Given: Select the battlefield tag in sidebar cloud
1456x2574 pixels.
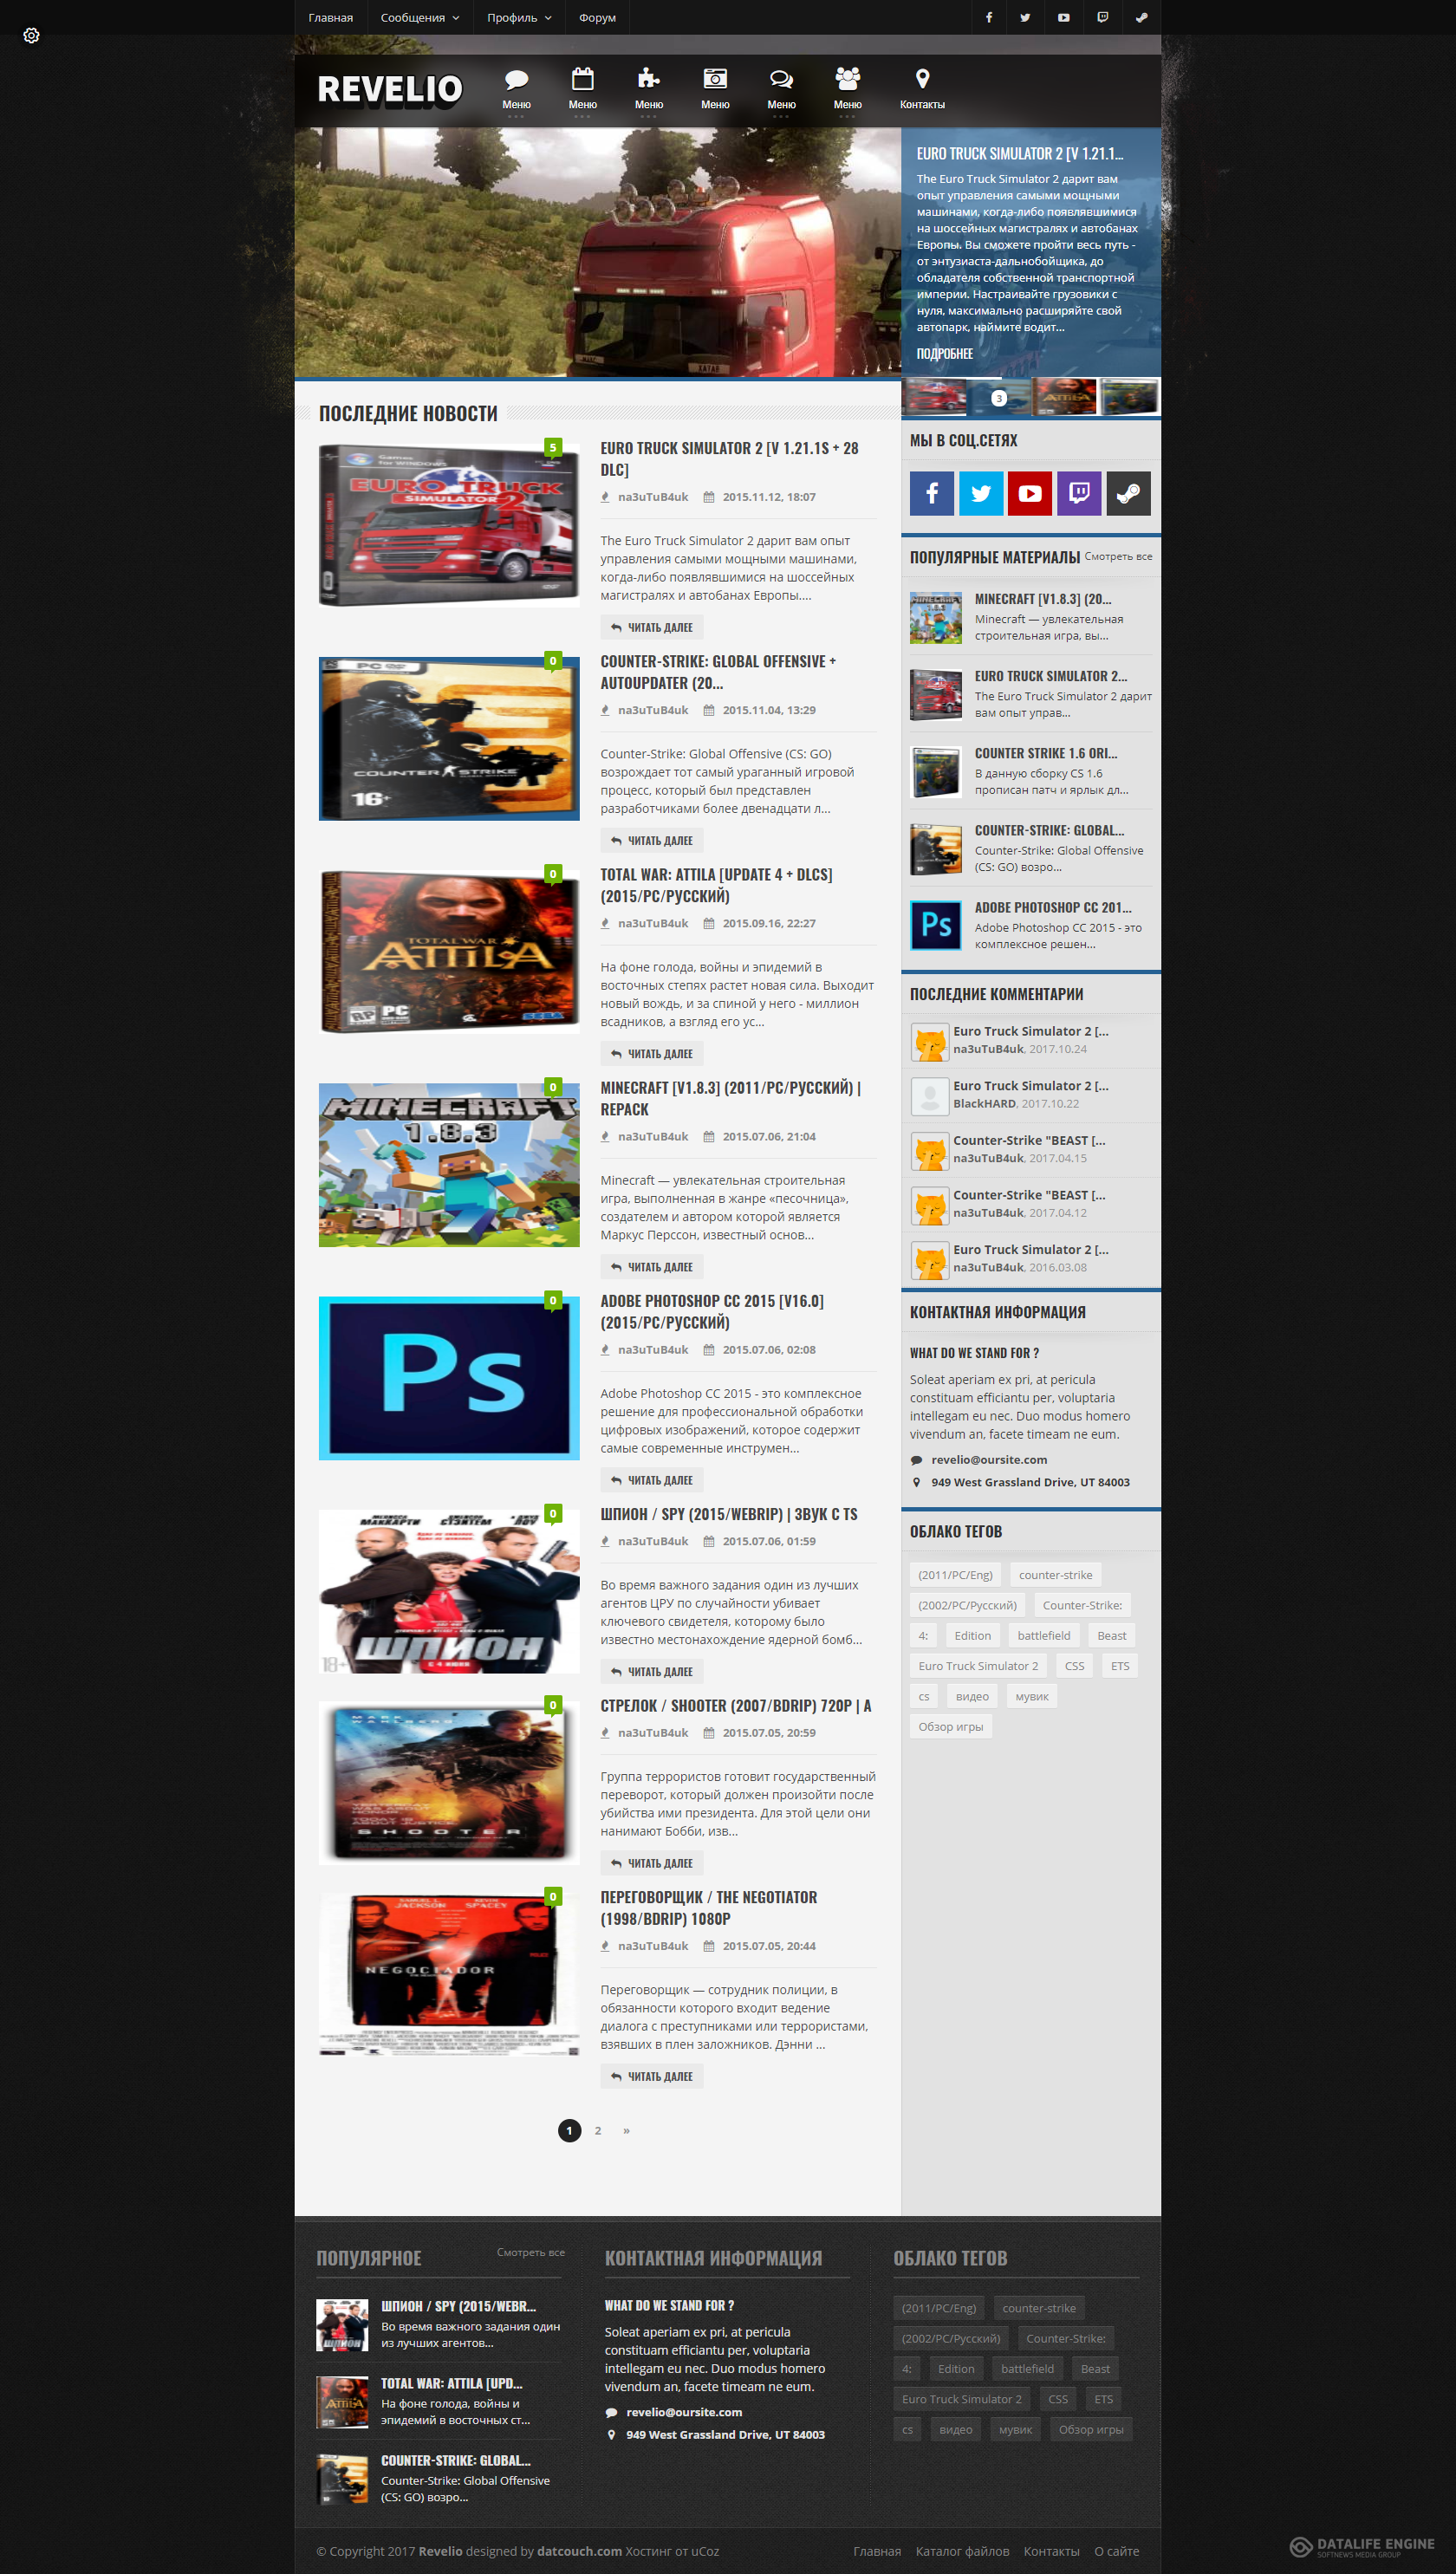Looking at the screenshot, I should tap(1043, 1635).
